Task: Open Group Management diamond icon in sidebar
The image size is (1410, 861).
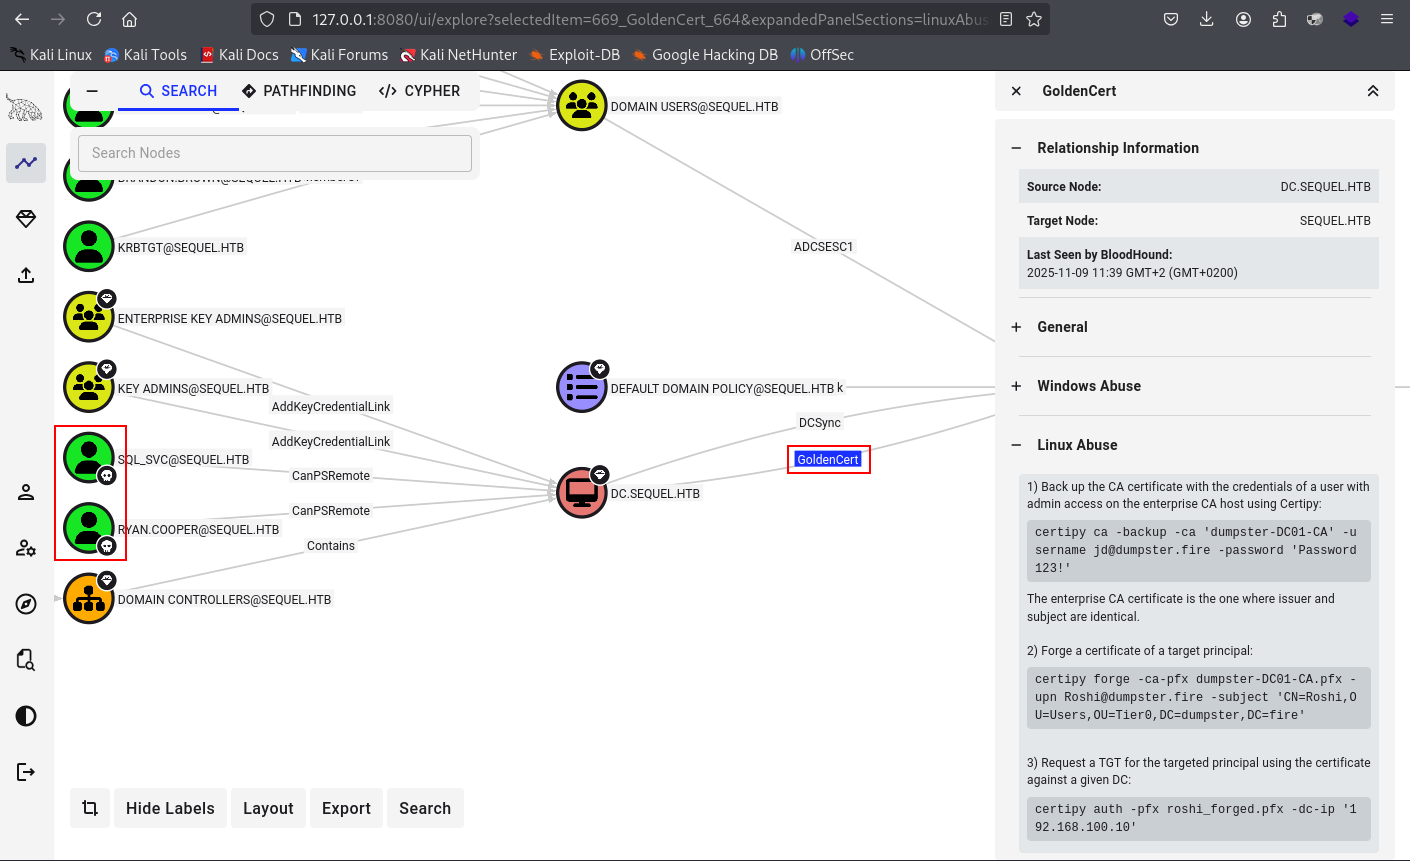Action: tap(26, 219)
